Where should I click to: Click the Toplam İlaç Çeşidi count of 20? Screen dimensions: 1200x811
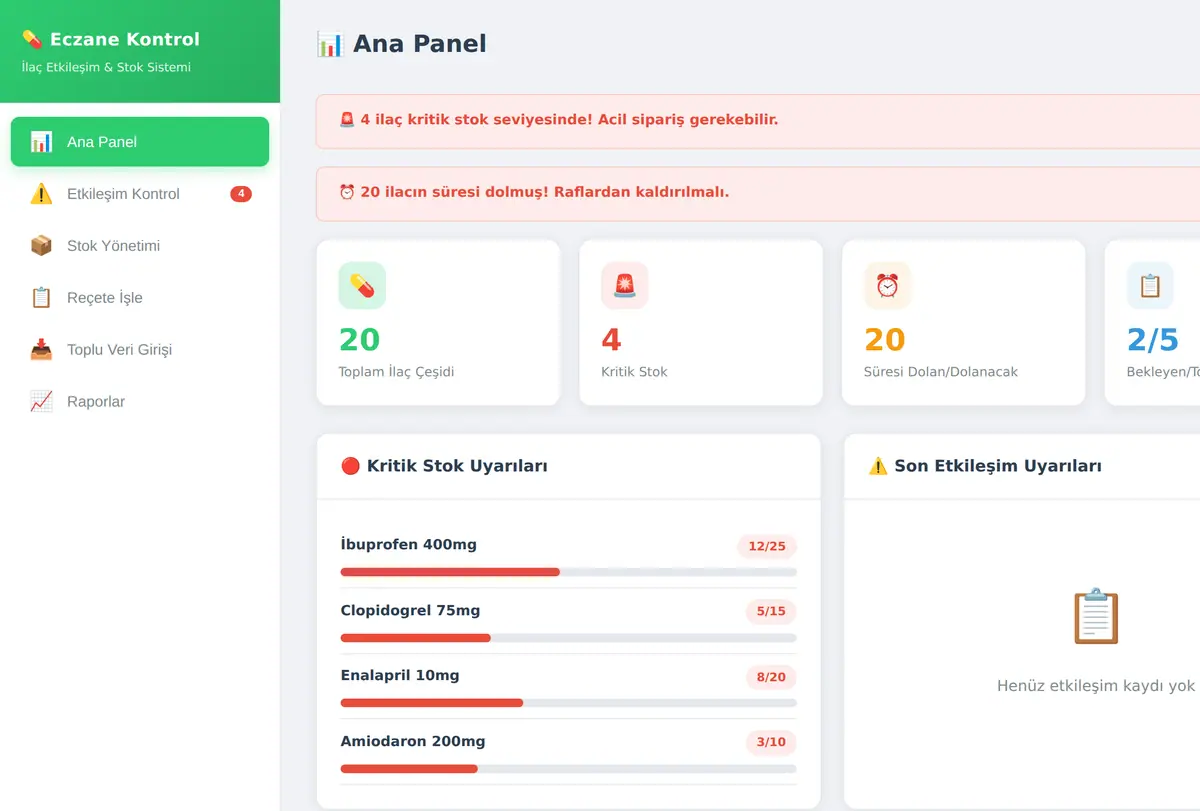[360, 340]
